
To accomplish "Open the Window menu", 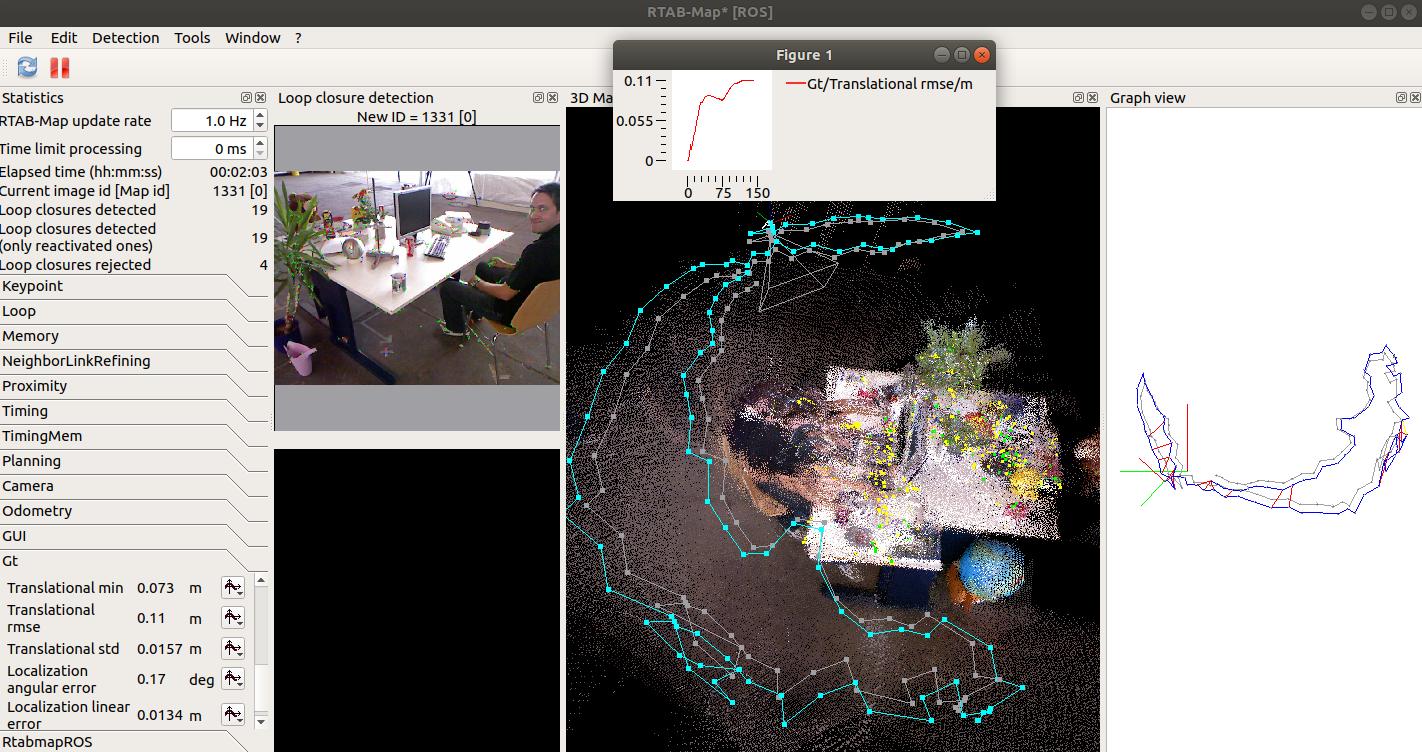I will pos(252,37).
